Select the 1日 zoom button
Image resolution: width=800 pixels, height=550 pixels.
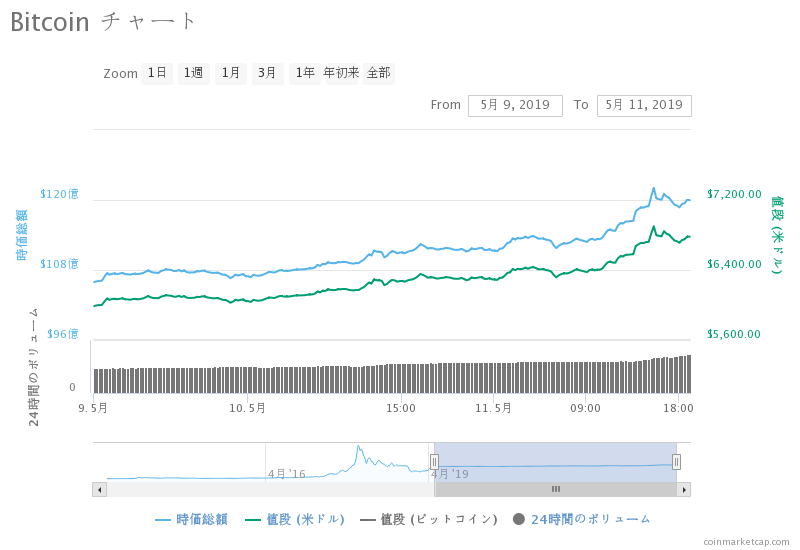coord(157,73)
